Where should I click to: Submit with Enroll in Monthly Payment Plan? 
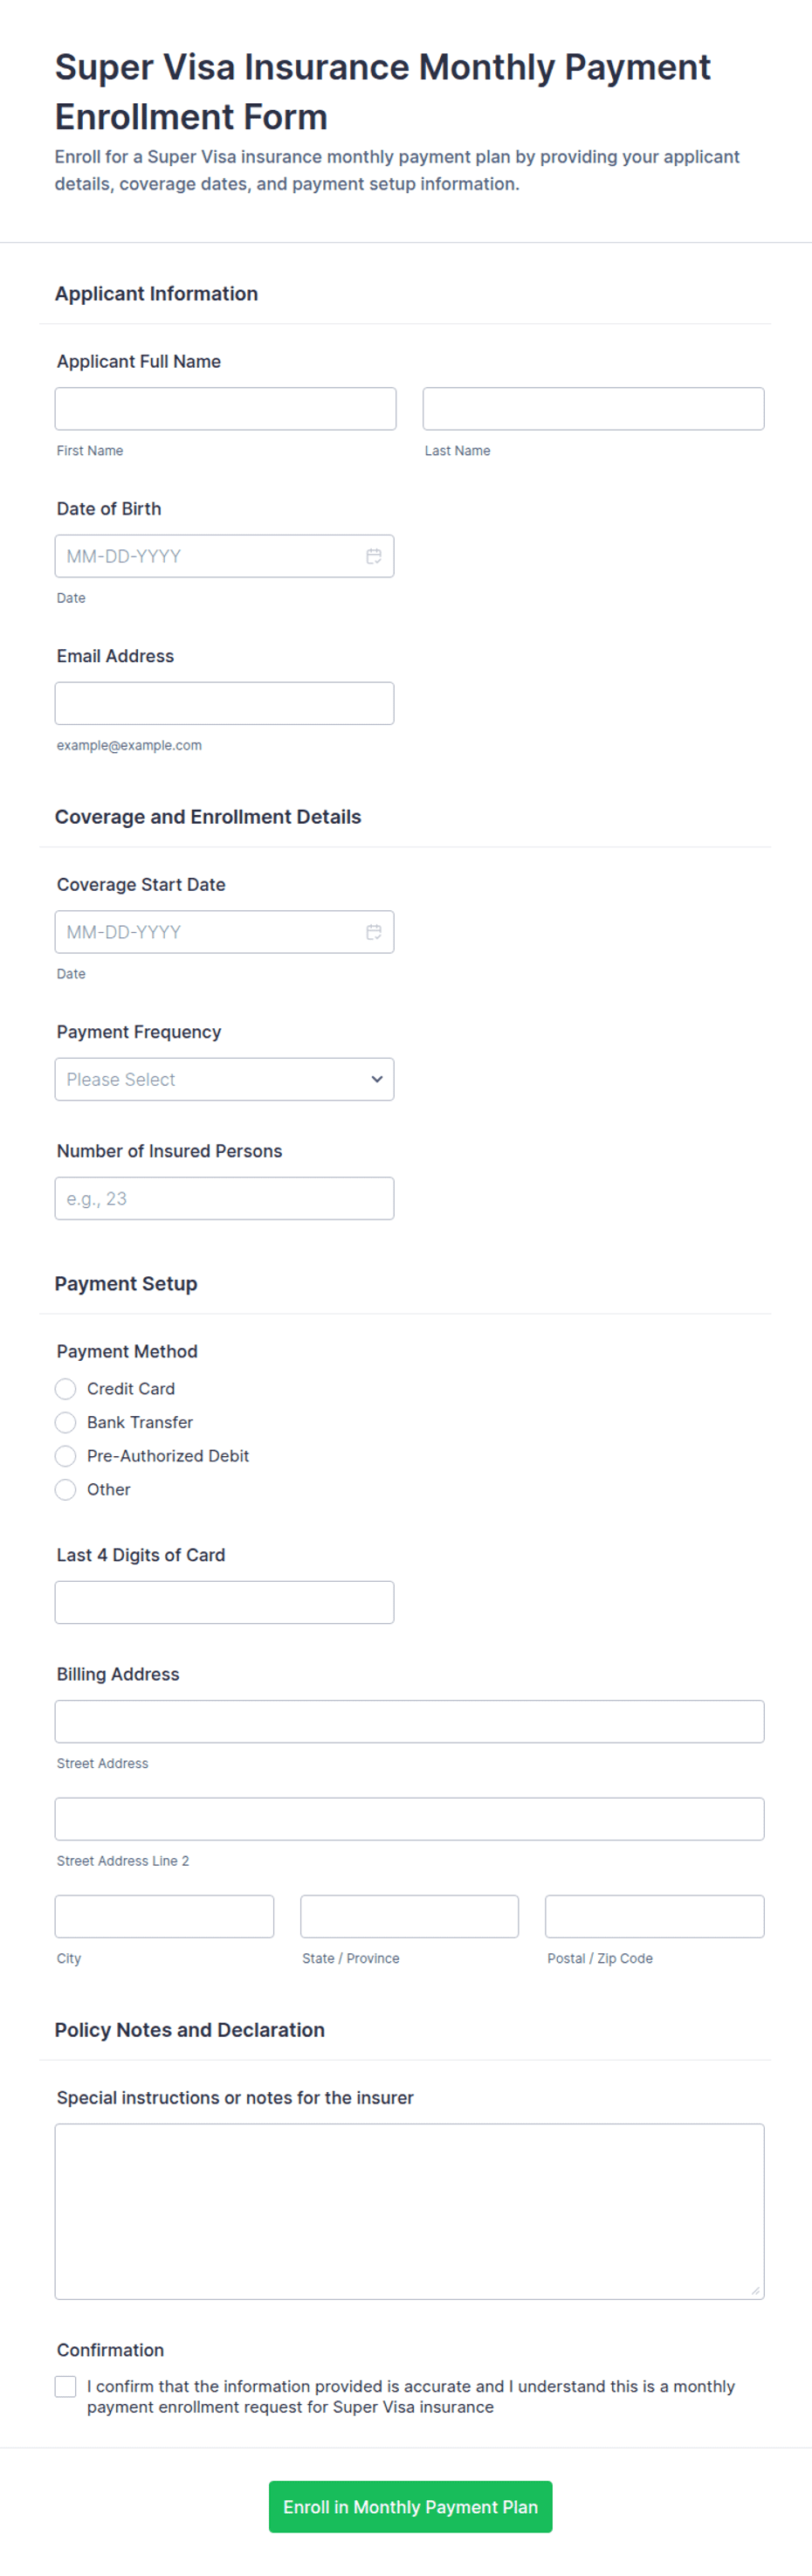pyautogui.click(x=410, y=2506)
